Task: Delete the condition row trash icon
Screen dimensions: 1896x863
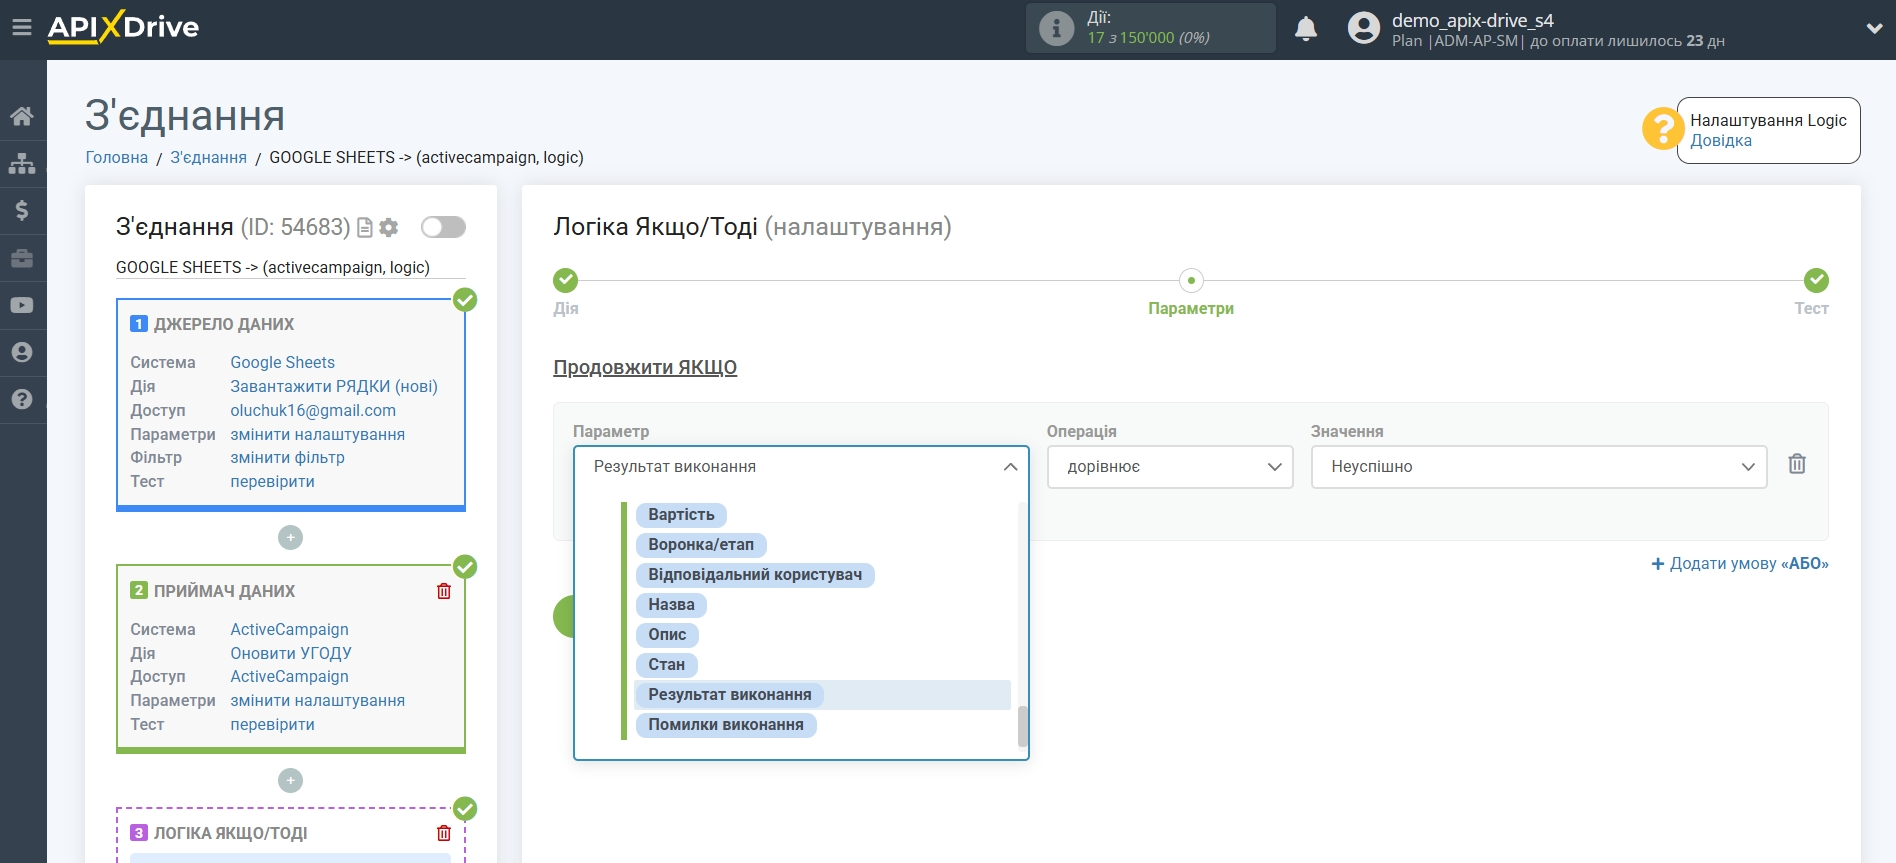Action: tap(1797, 464)
